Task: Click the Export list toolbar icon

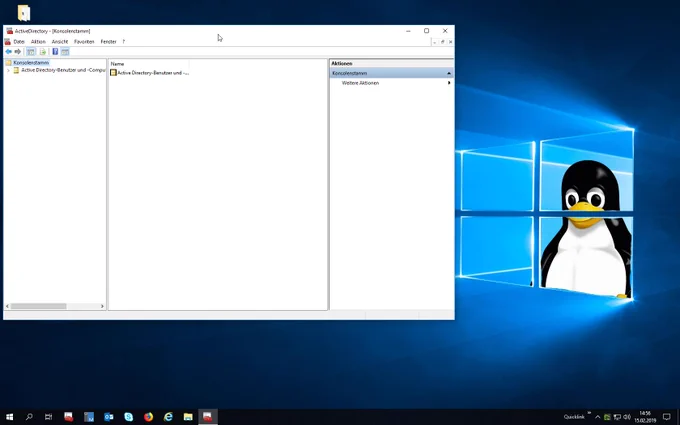Action: click(43, 52)
